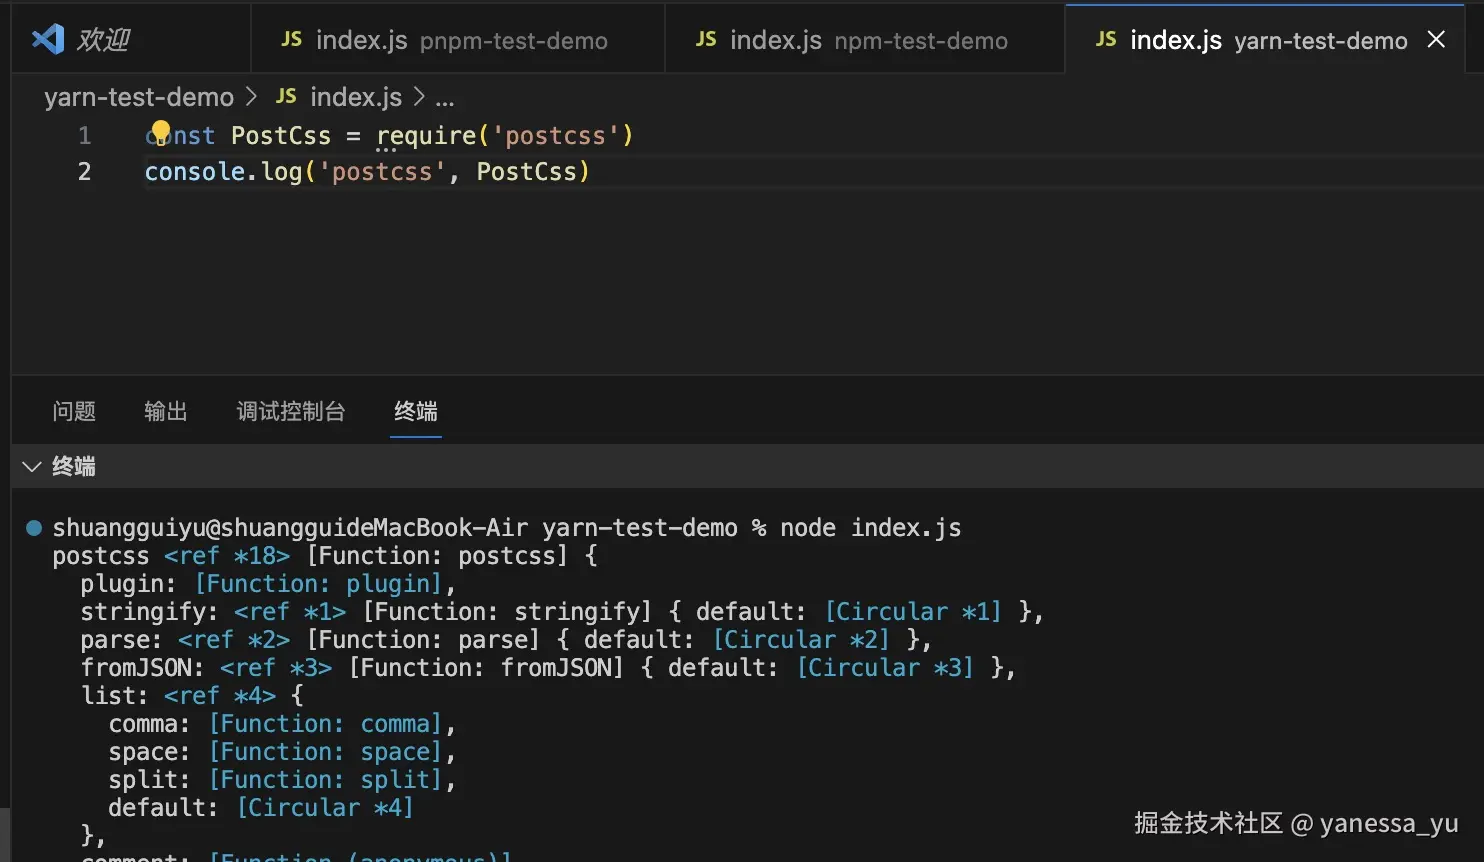1484x862 pixels.
Task: Click index.js in the breadcrumb path
Action: pos(356,97)
